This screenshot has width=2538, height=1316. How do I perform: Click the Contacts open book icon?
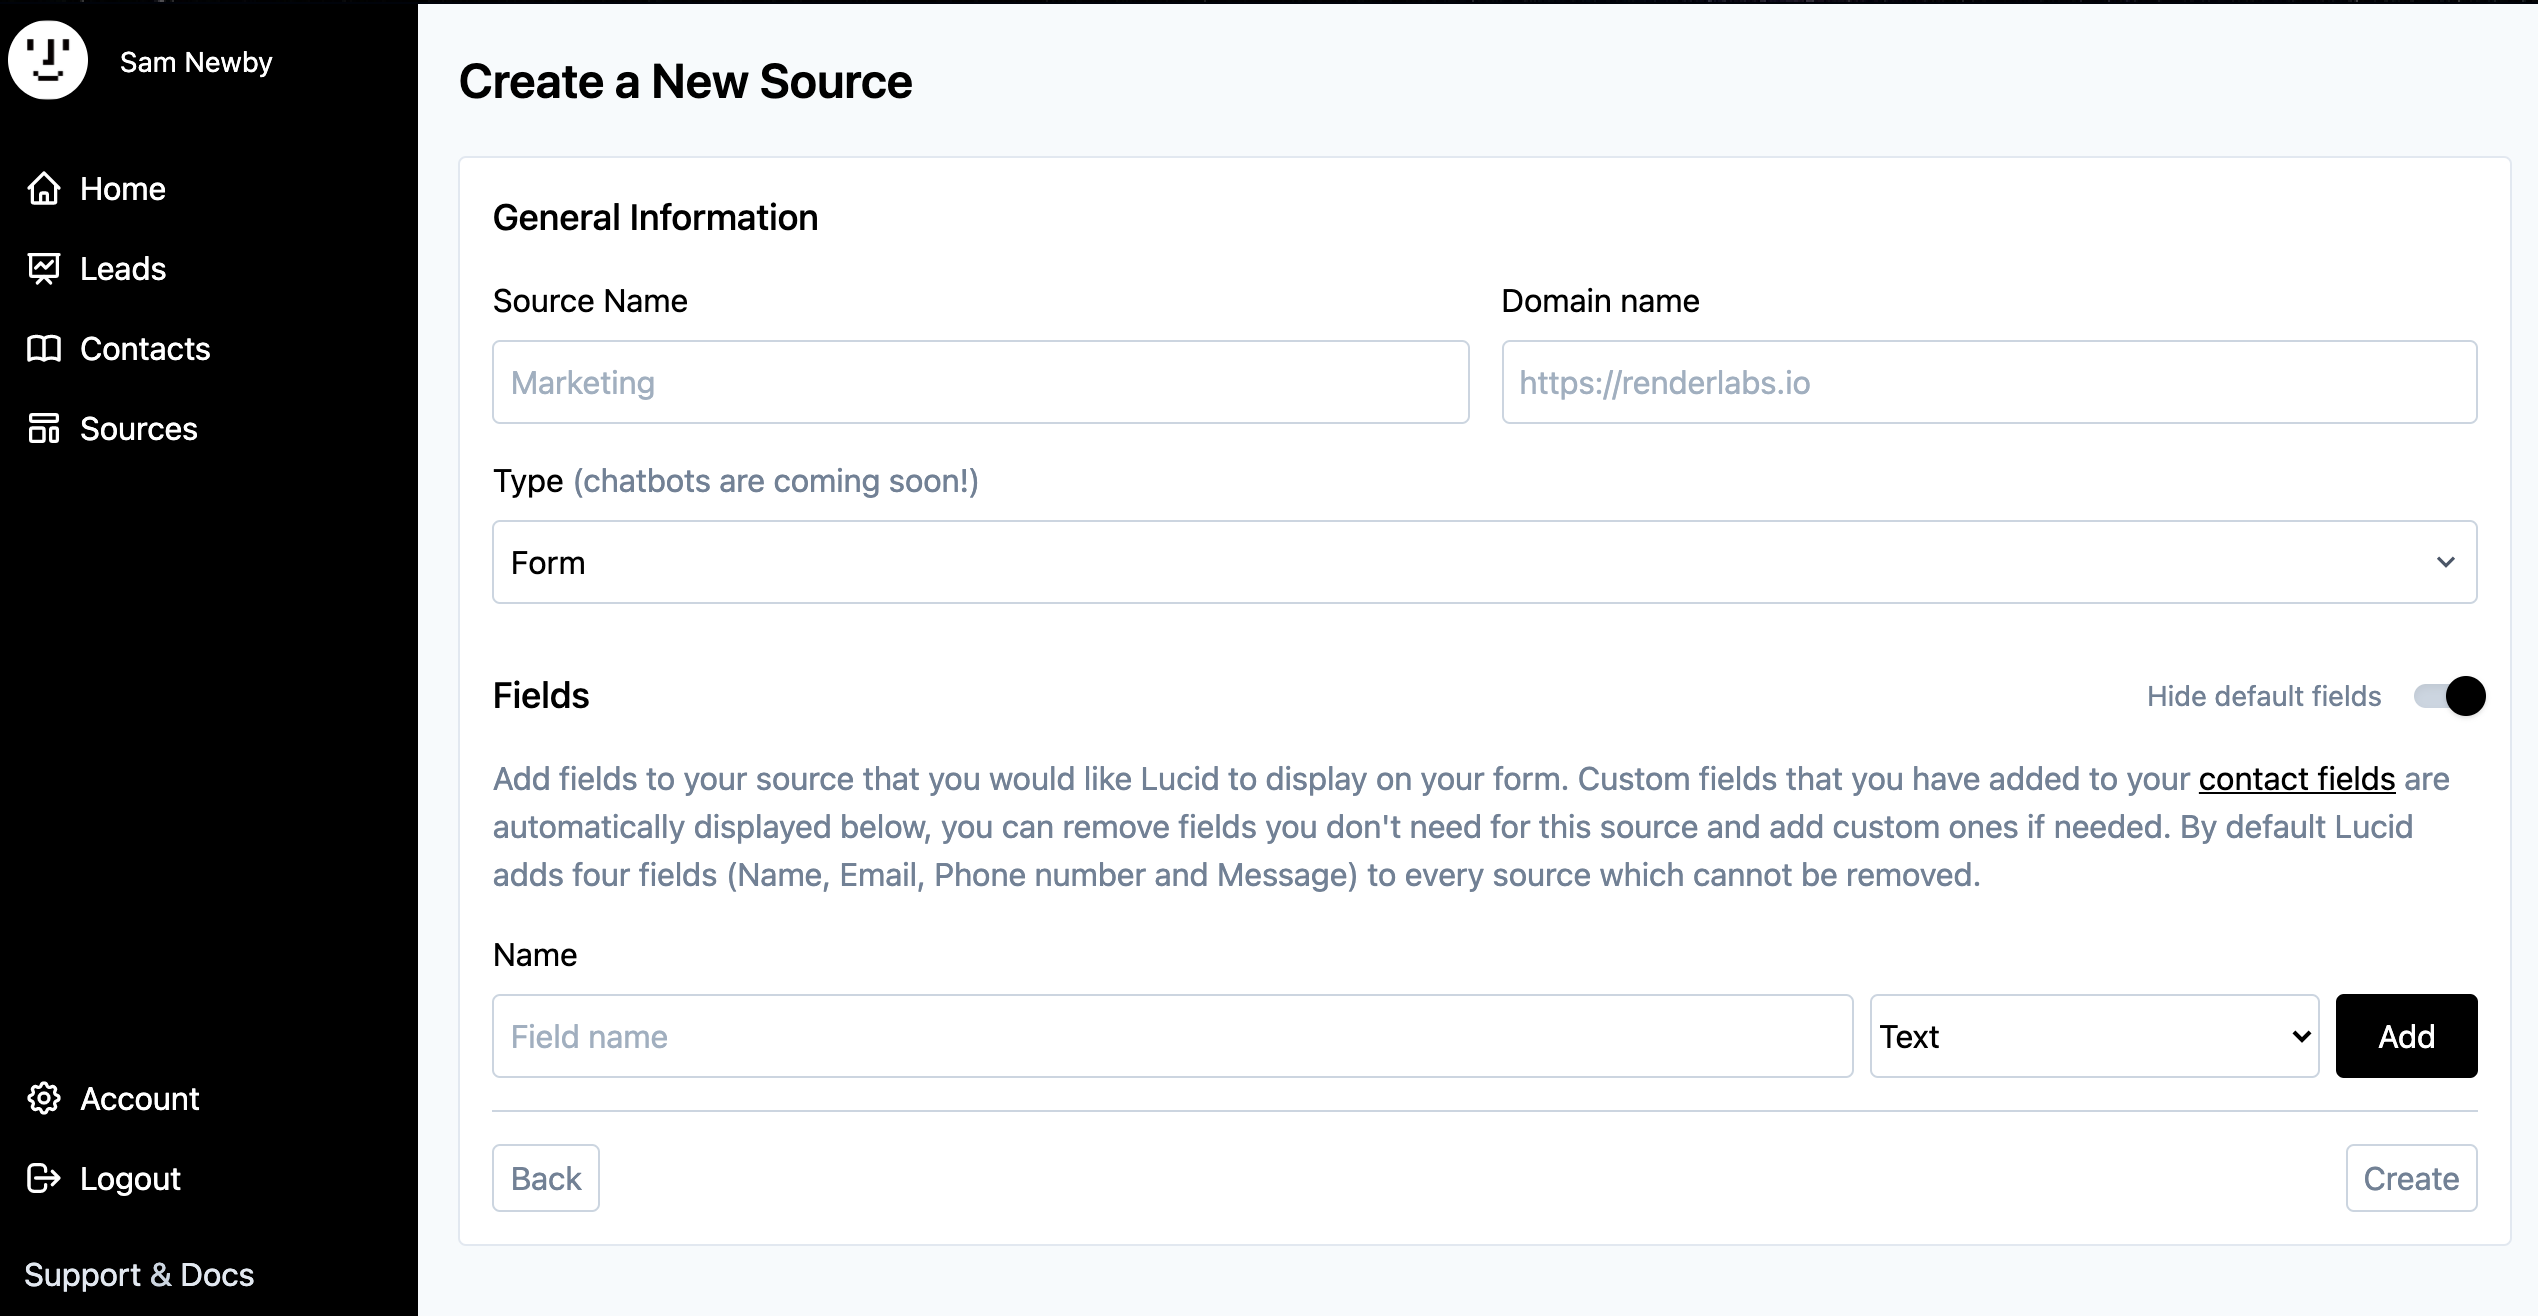44,348
